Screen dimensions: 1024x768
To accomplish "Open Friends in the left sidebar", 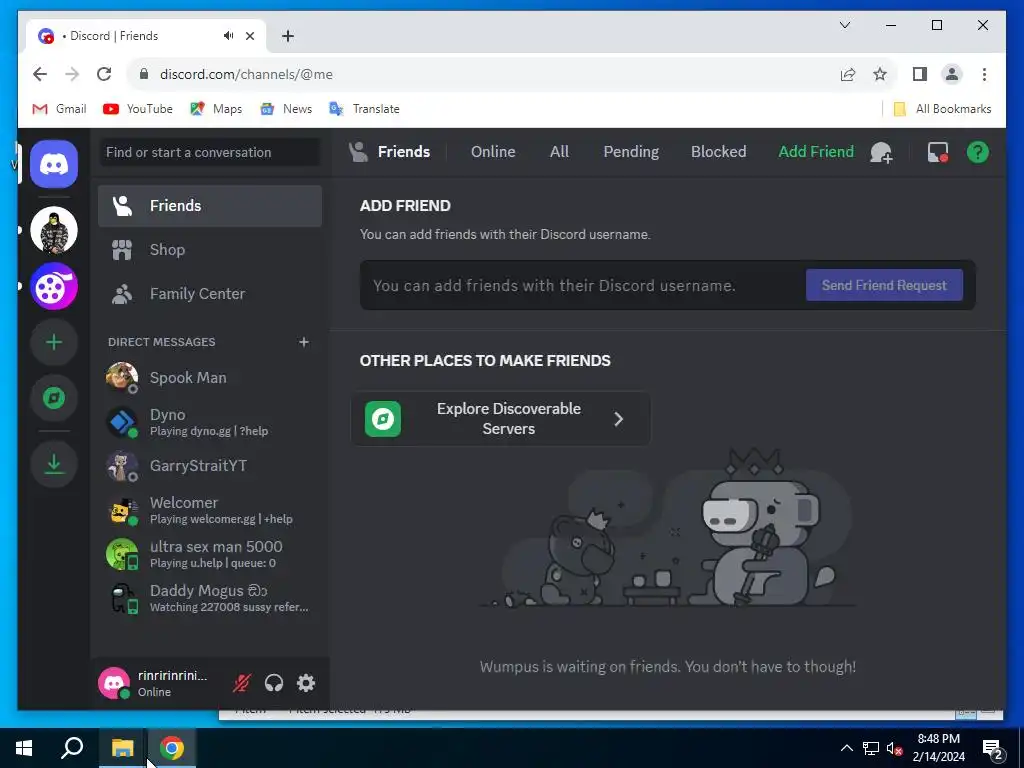I will pos(210,206).
